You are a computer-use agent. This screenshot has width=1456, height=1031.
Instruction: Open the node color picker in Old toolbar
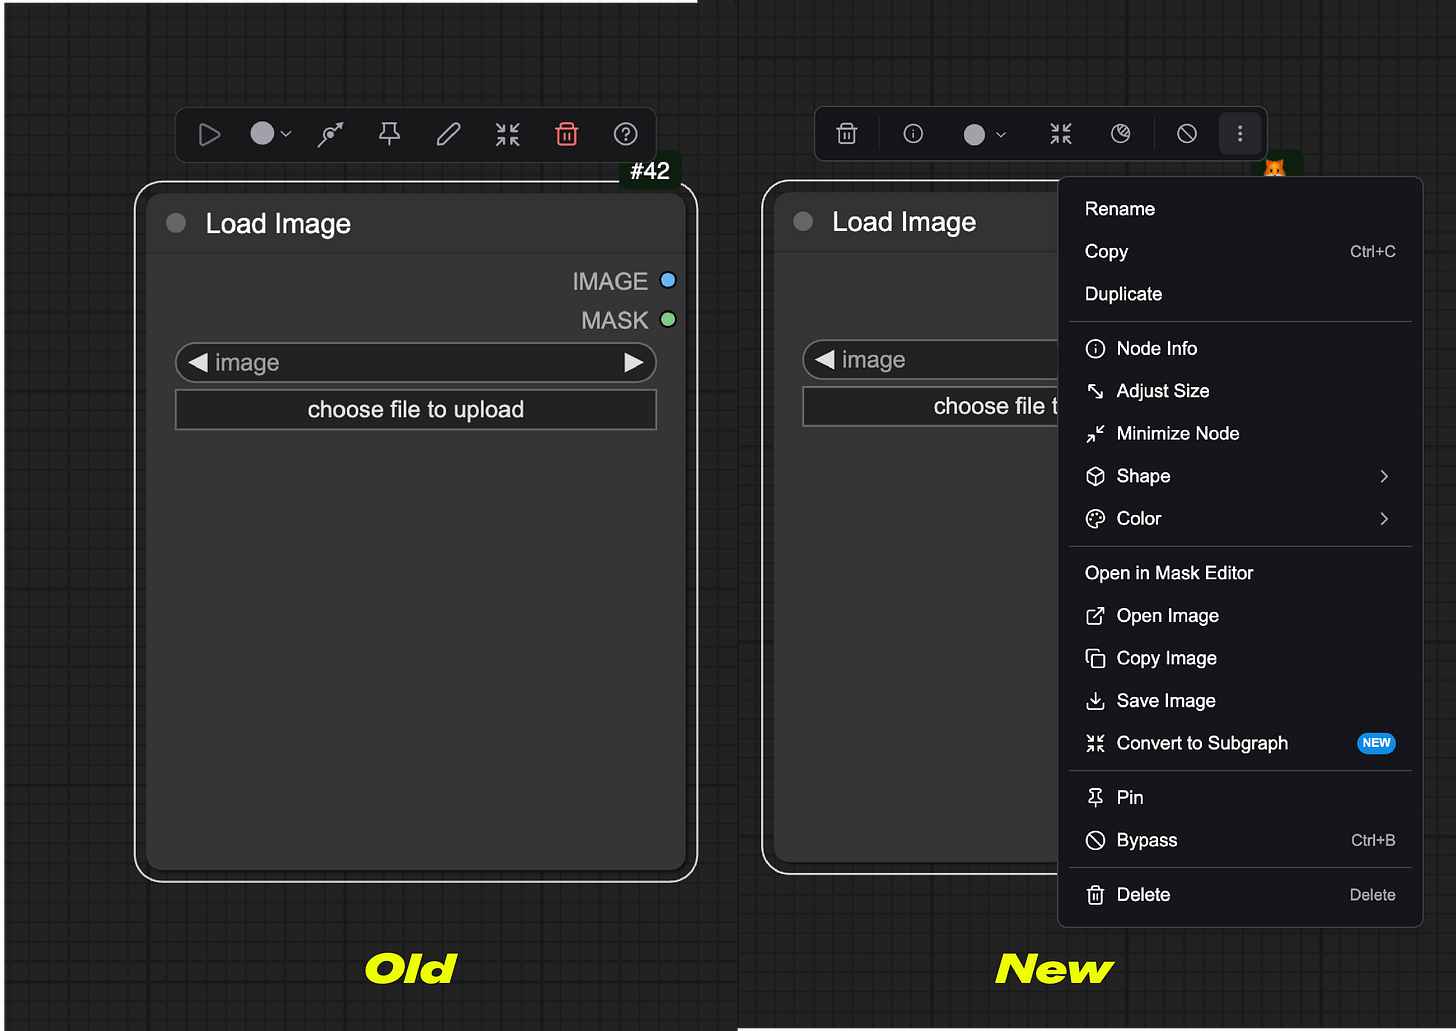271,134
